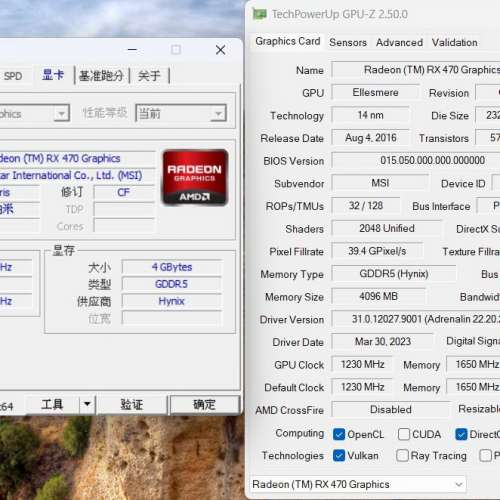
Task: Click the Release Date field Aug 4, 2016
Action: (x=370, y=138)
